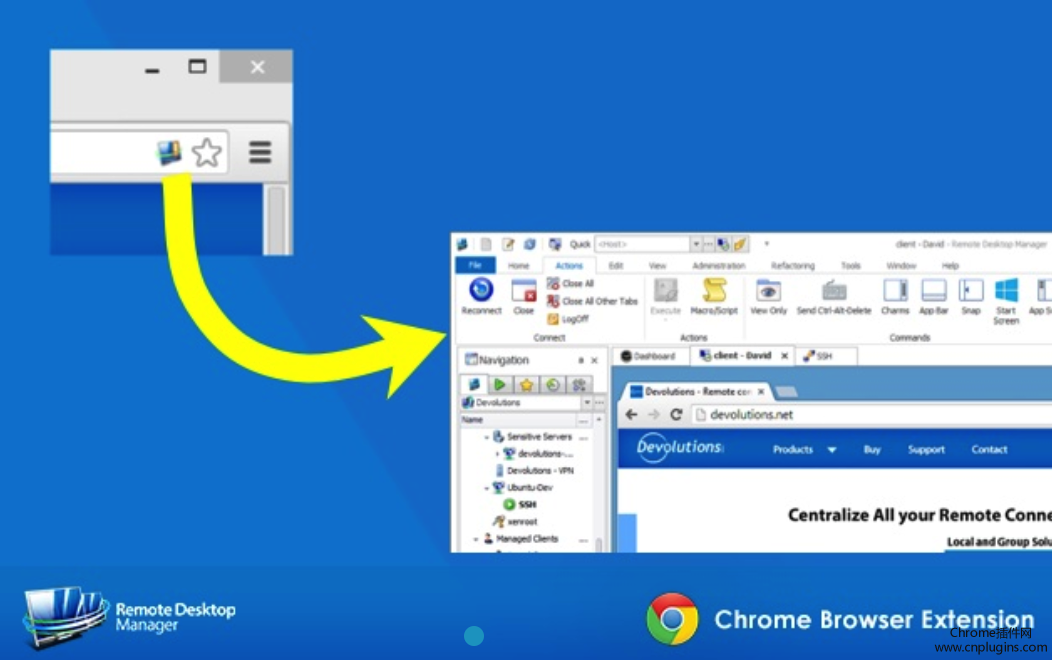Click the embedded browser back arrow
Screen dimensions: 1052x660
click(631, 415)
